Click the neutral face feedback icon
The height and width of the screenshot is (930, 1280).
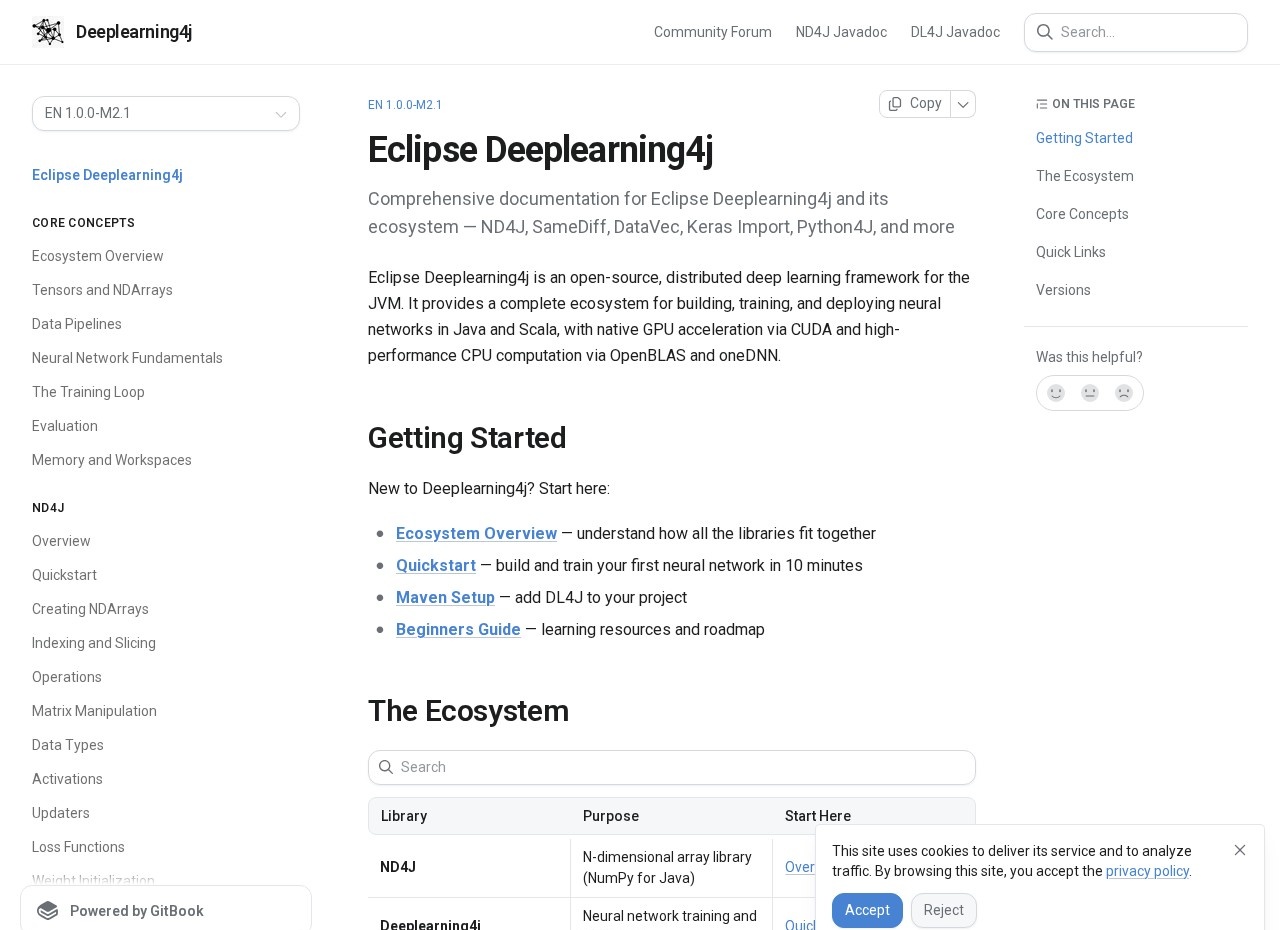pyautogui.click(x=1090, y=393)
